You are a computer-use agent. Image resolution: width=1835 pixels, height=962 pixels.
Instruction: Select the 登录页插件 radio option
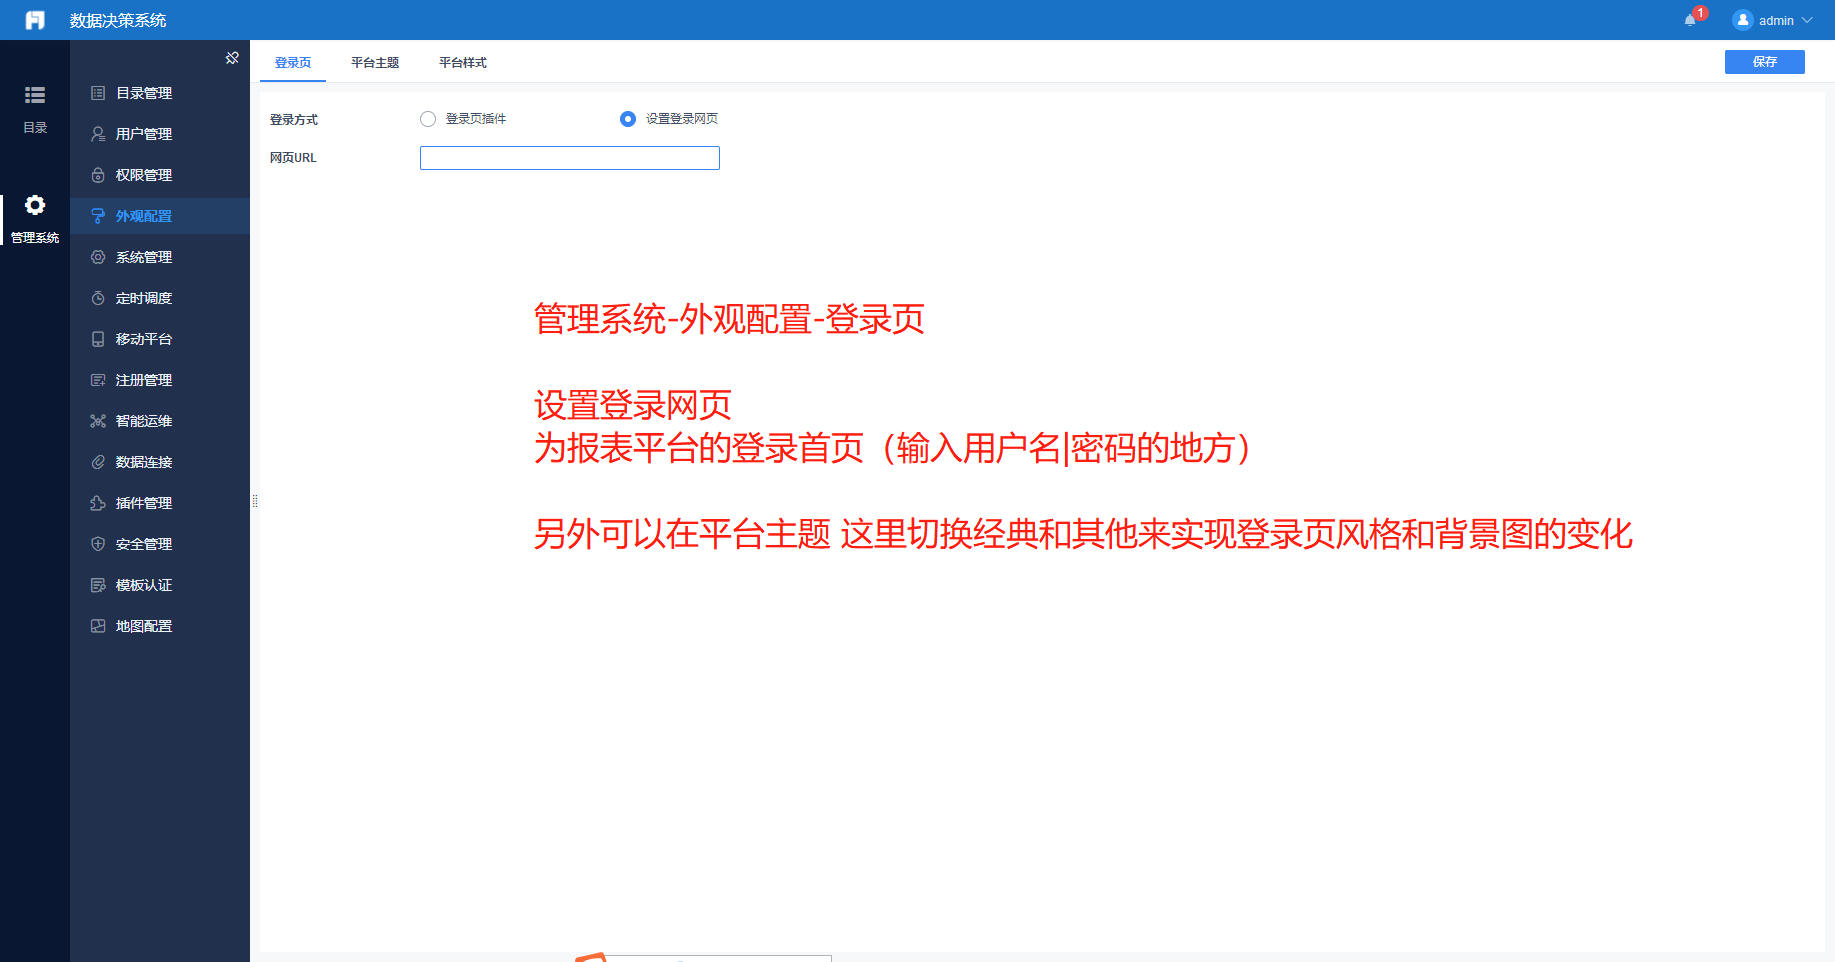(x=428, y=119)
